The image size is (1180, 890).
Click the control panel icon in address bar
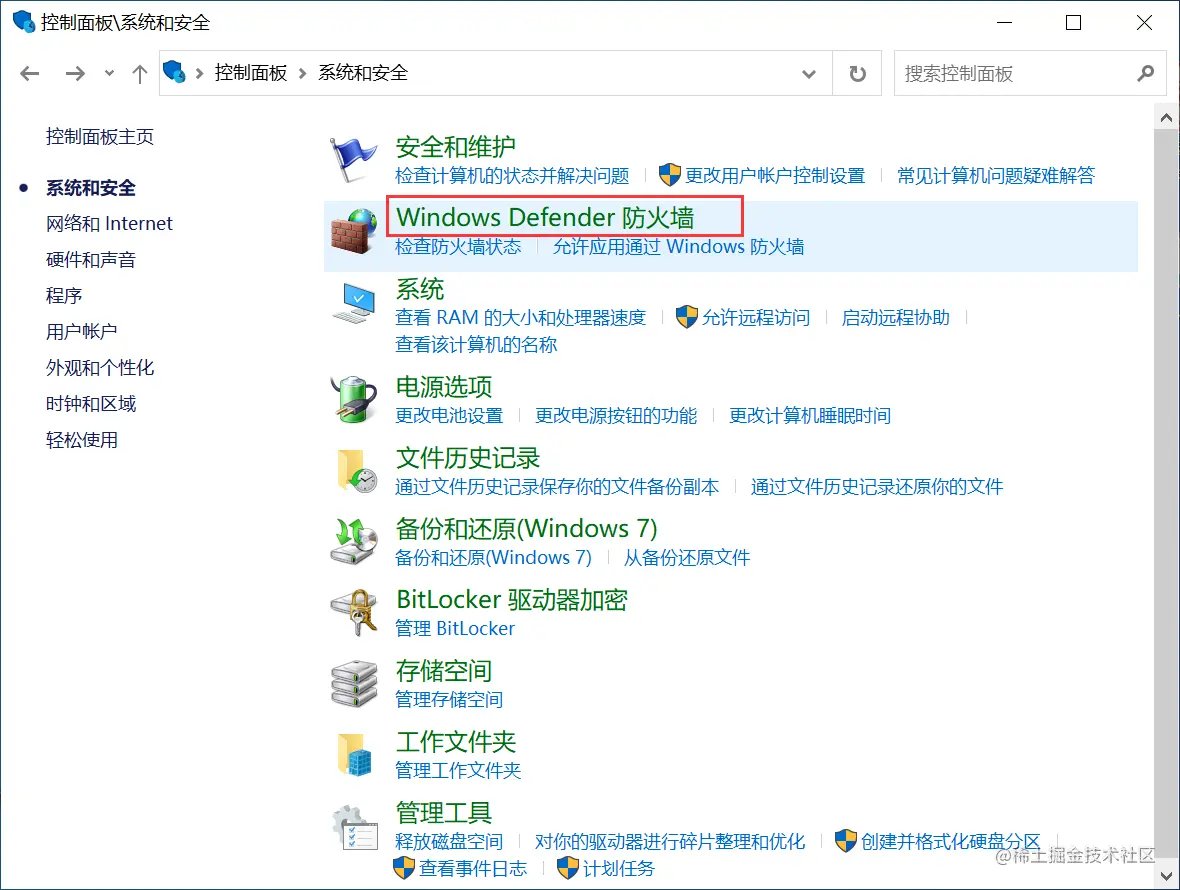click(174, 72)
